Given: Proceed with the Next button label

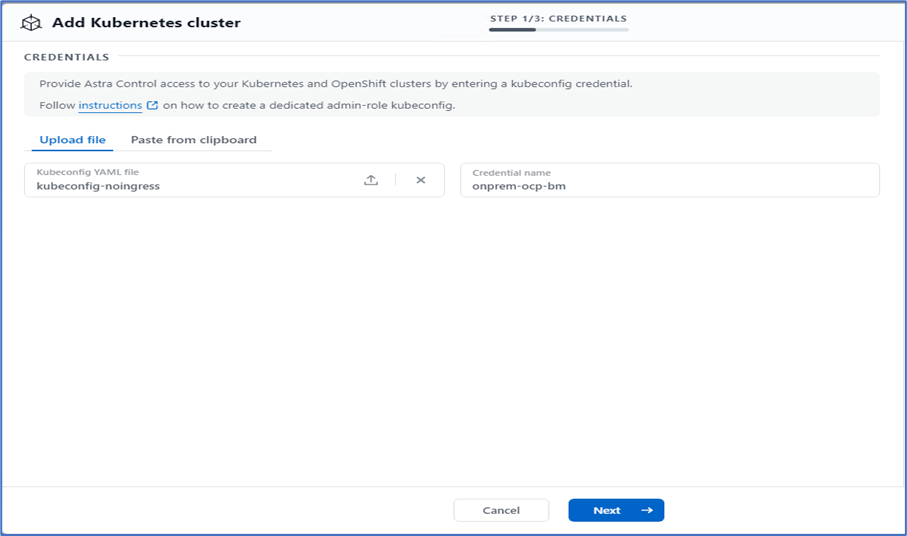Looking at the screenshot, I should (606, 510).
